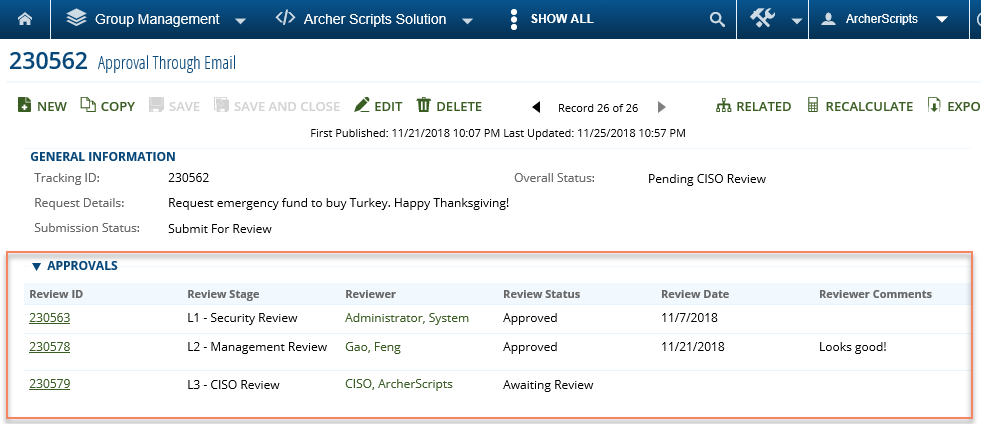This screenshot has height=424, width=981.
Task: Open the ArcherScripts user dropdown
Action: click(x=942, y=19)
